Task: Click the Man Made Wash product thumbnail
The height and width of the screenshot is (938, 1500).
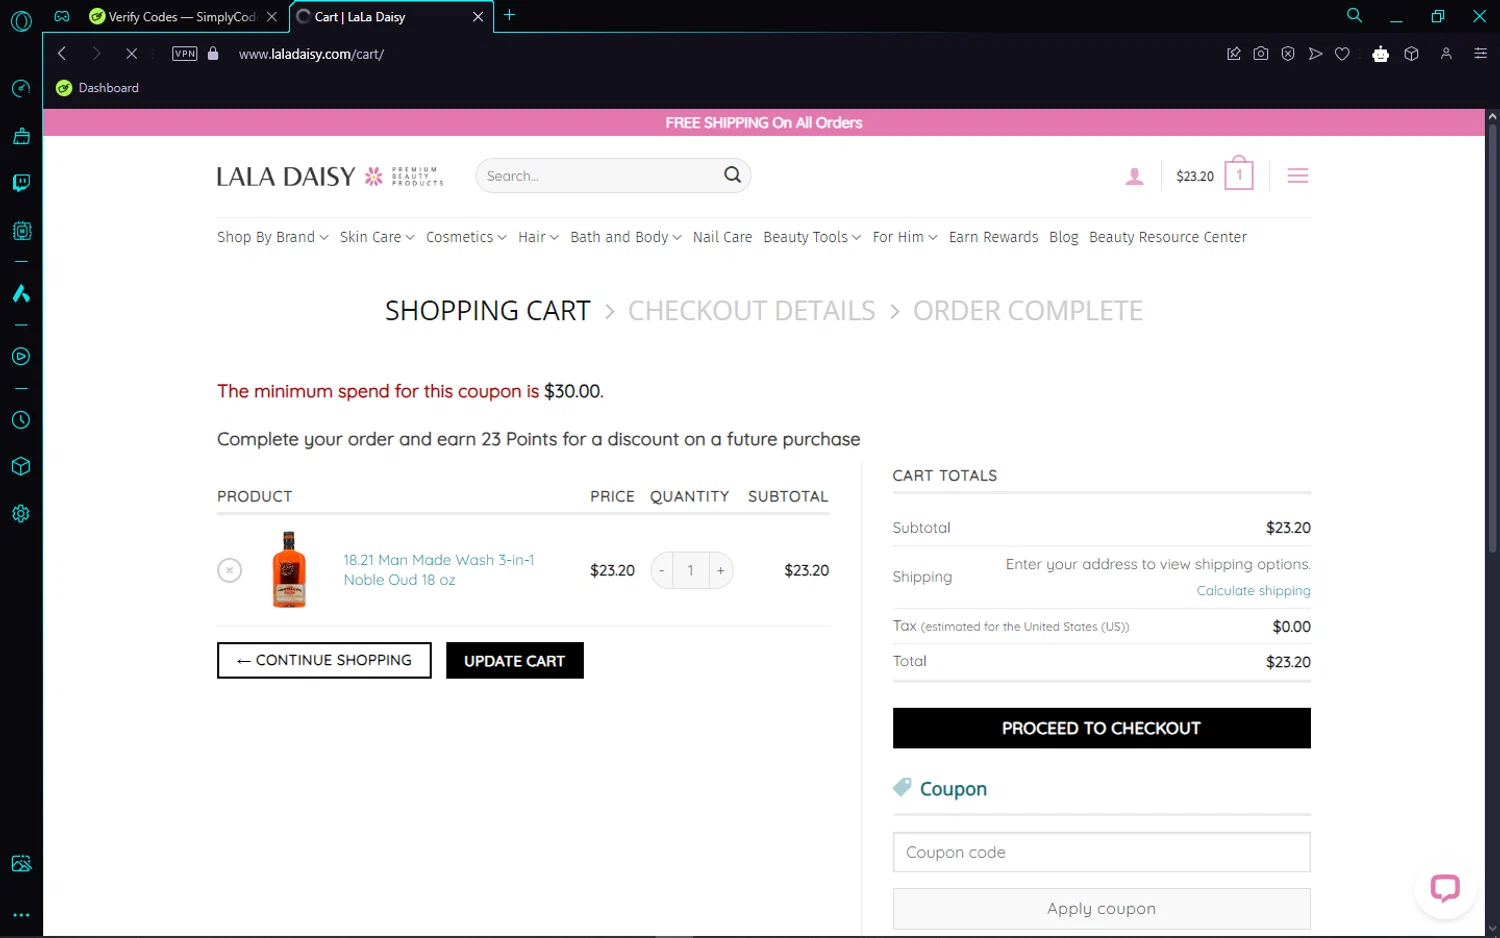Action: (x=289, y=570)
